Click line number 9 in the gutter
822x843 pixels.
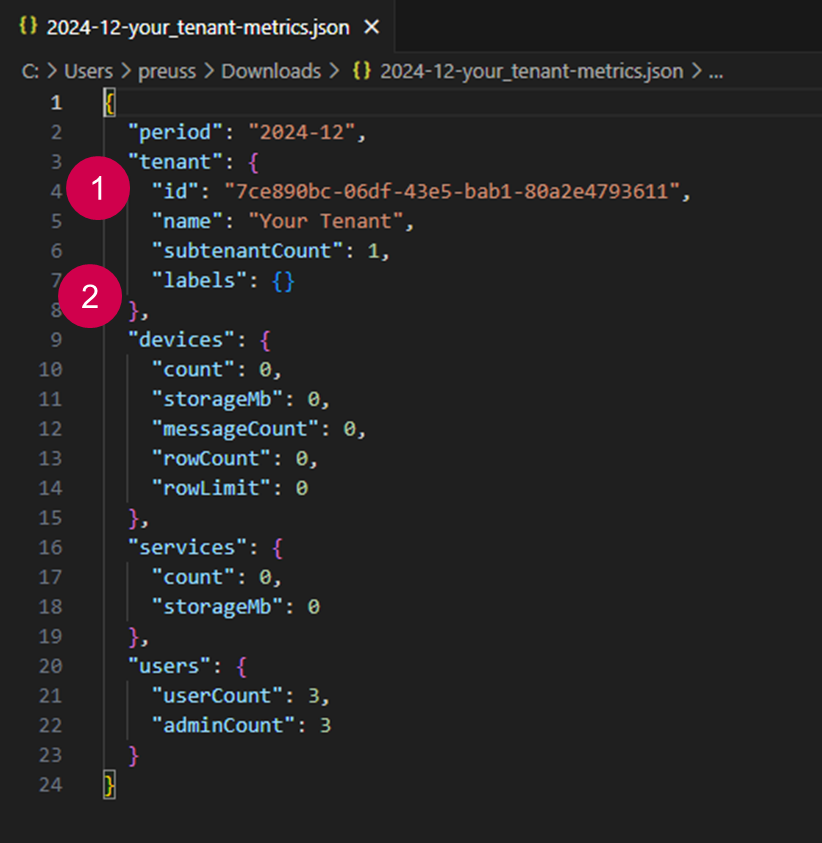pos(56,339)
